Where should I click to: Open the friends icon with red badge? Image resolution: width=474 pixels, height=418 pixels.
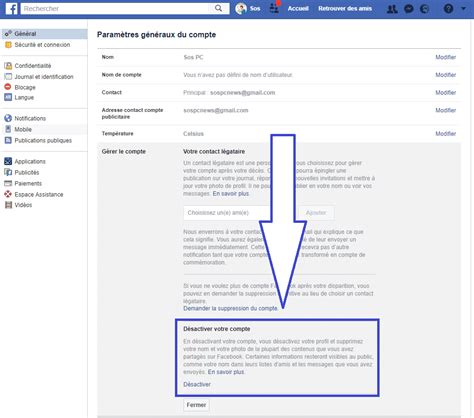(x=275, y=8)
